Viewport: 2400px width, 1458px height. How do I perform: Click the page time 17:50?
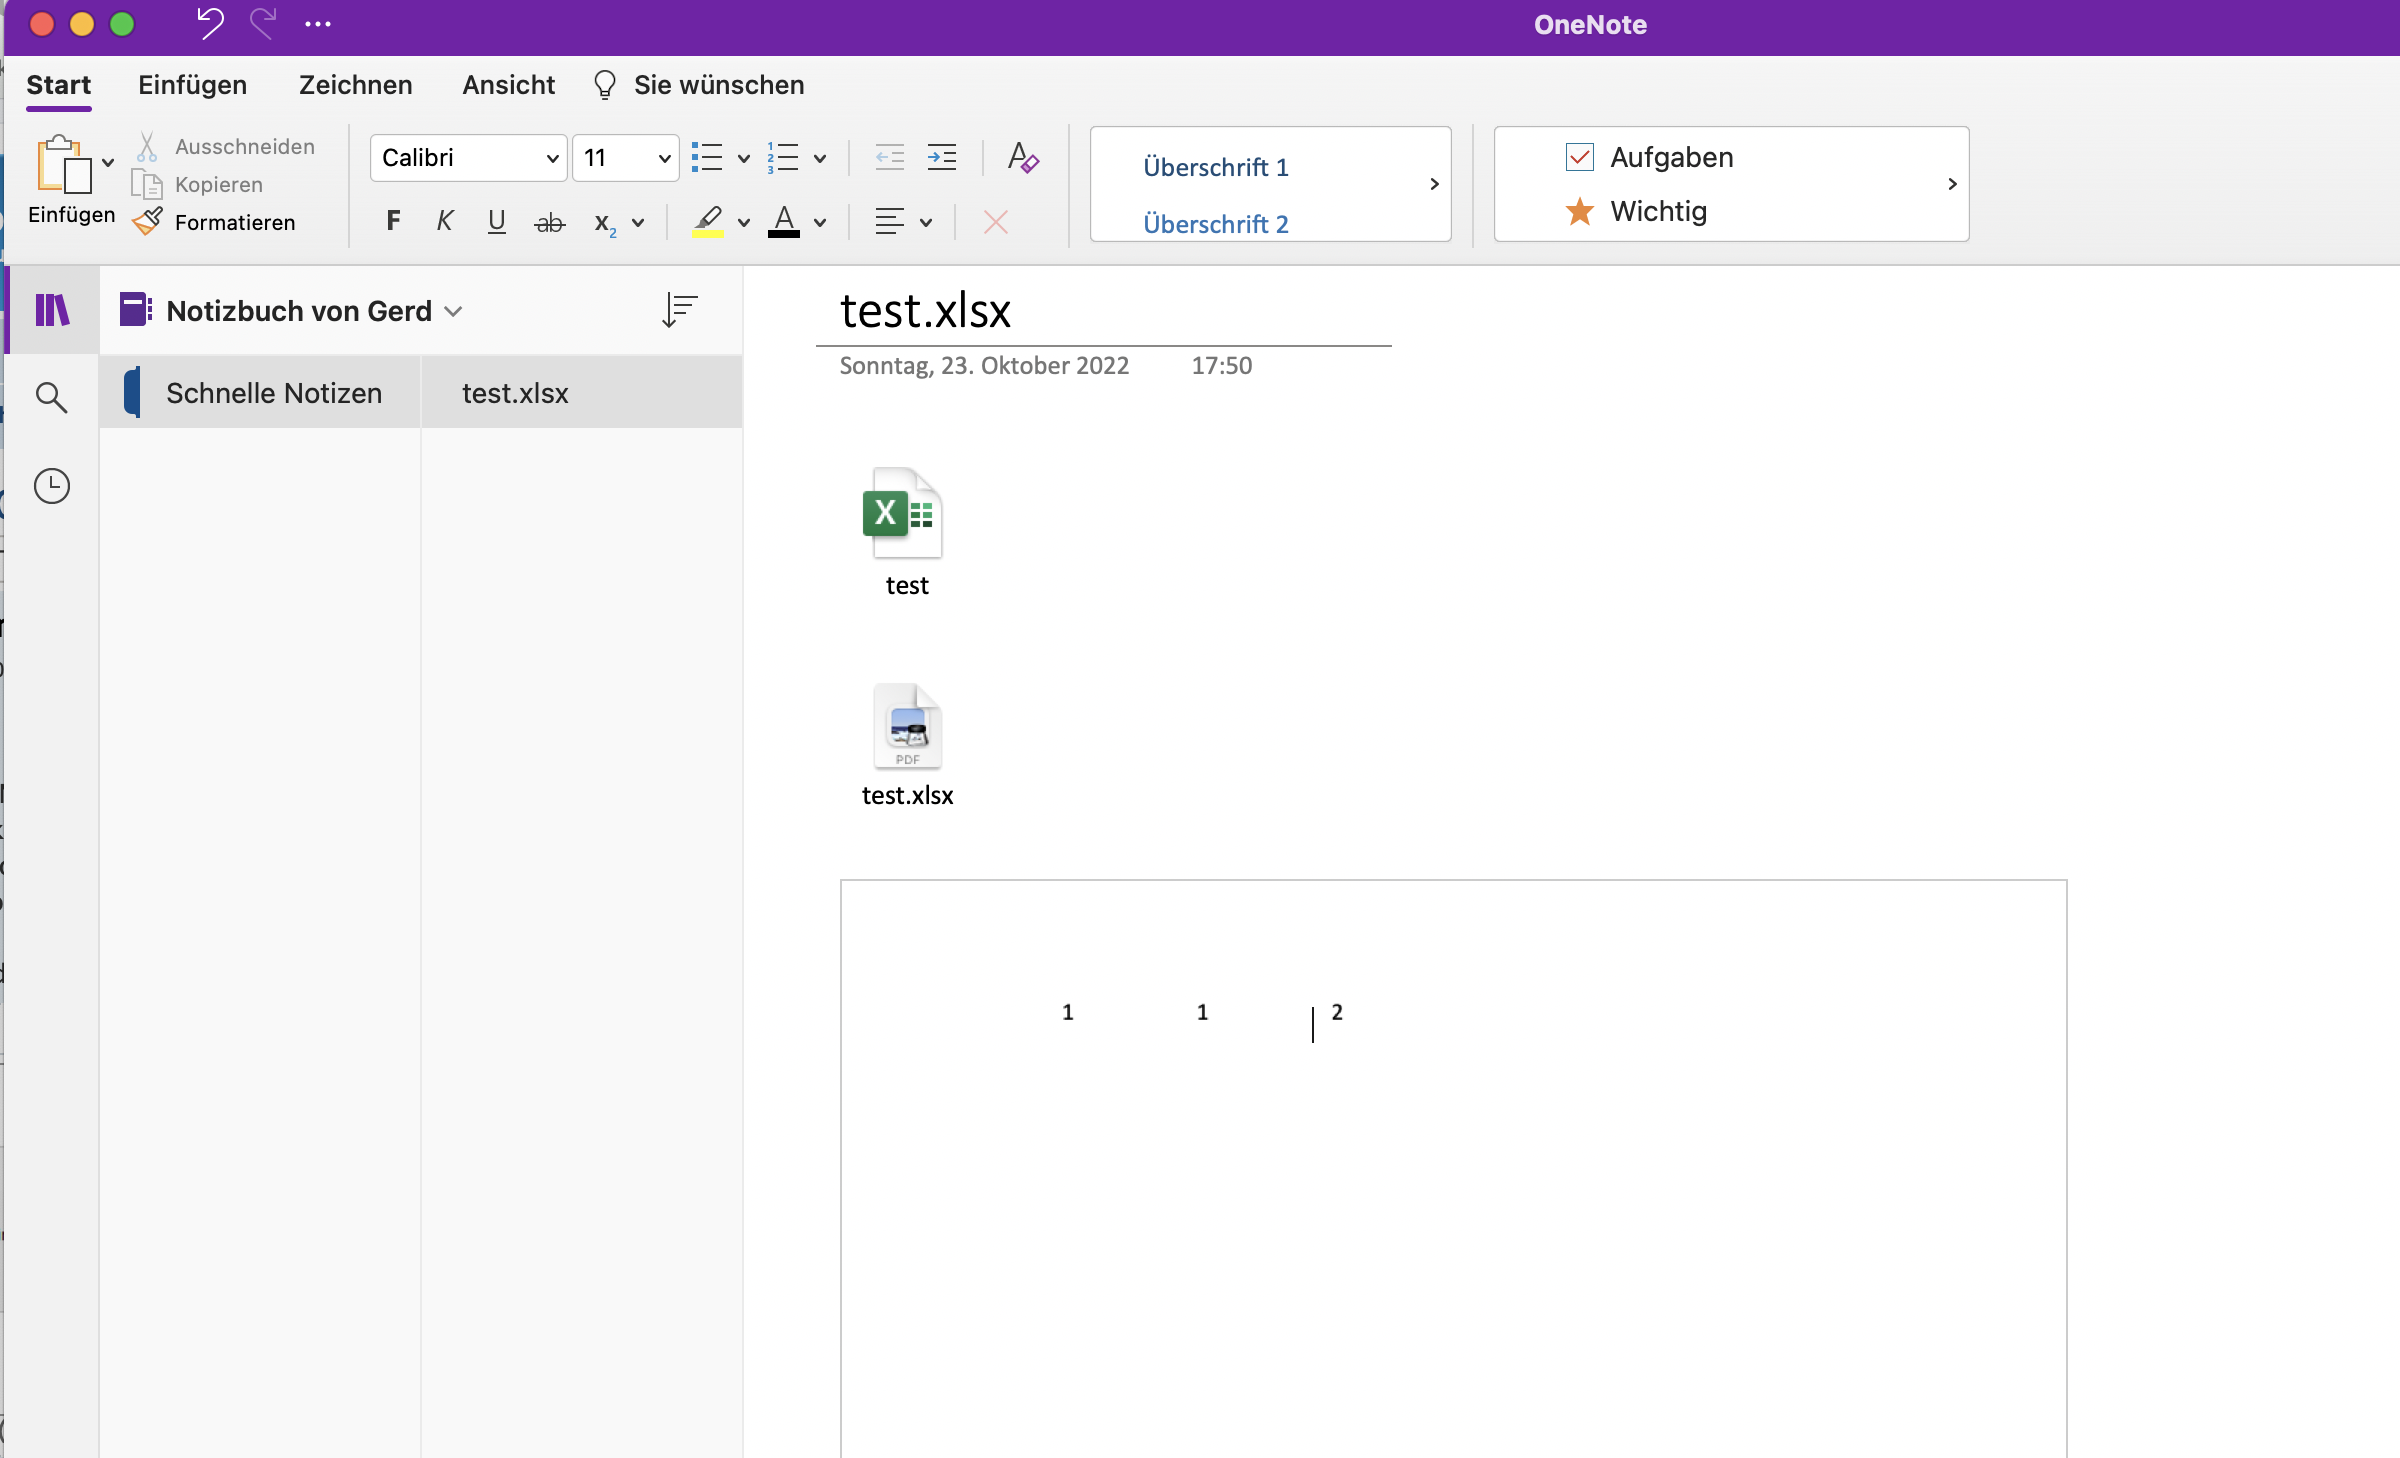(1221, 365)
